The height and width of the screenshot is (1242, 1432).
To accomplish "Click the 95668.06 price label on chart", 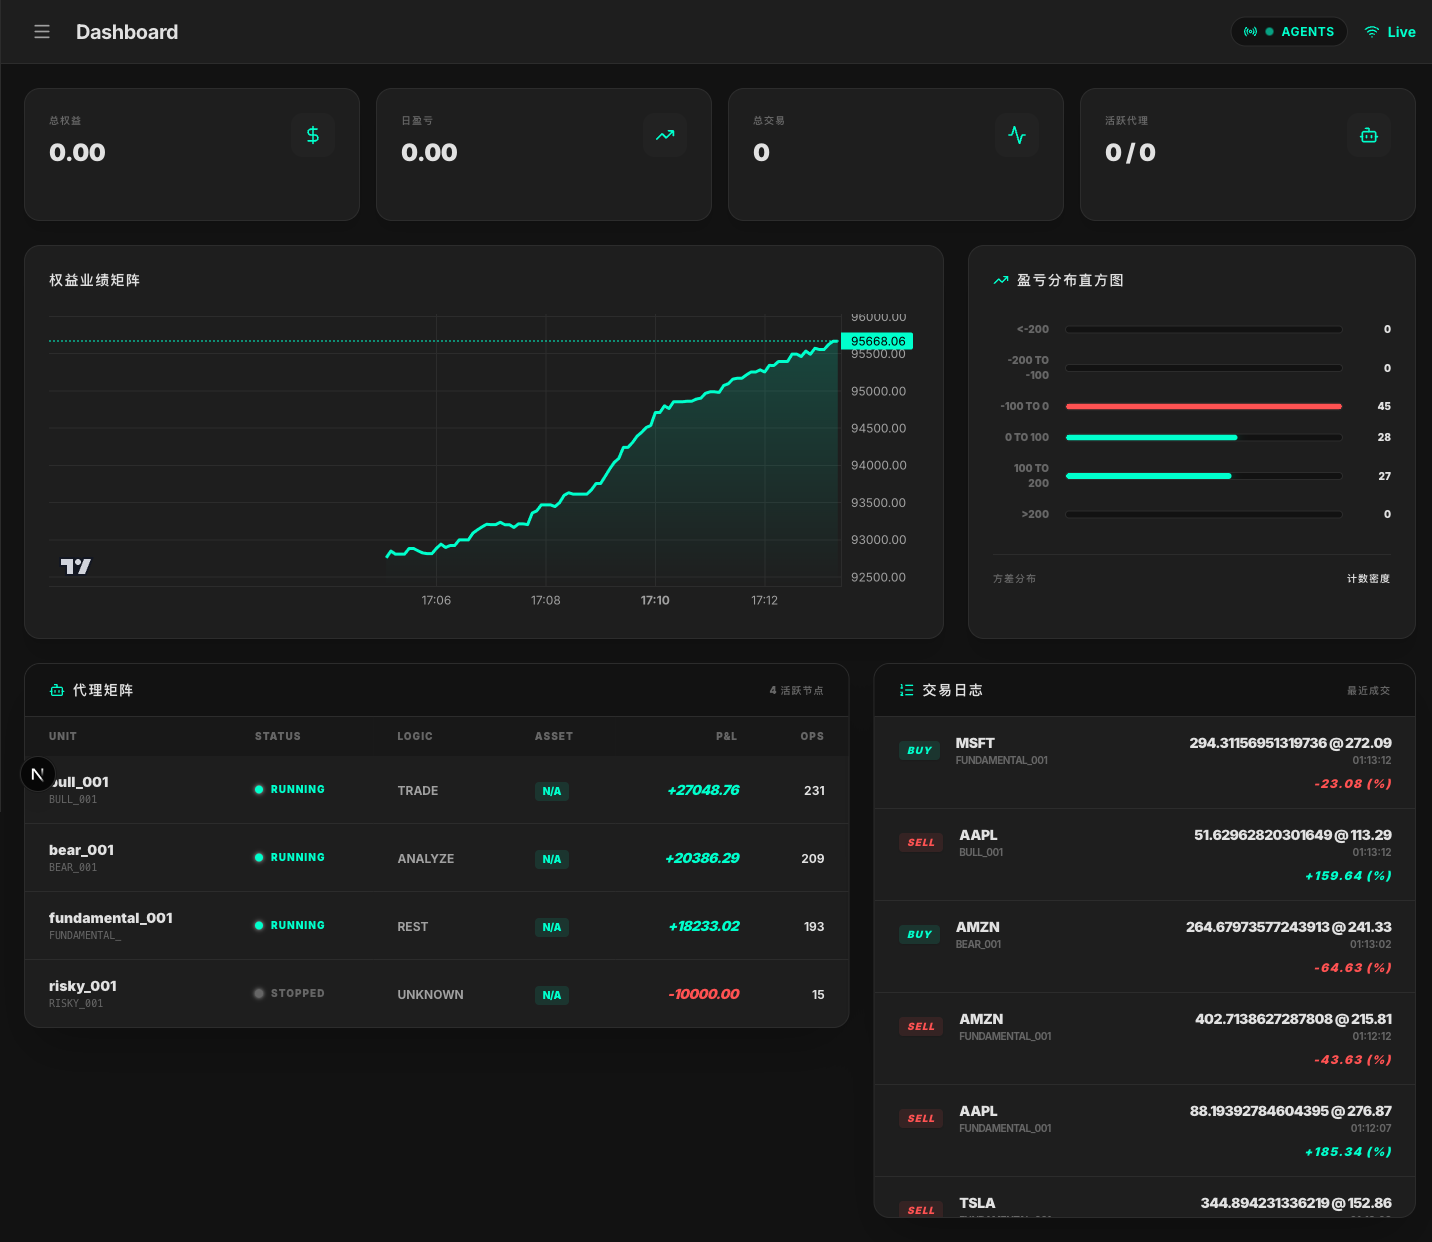I will (877, 341).
